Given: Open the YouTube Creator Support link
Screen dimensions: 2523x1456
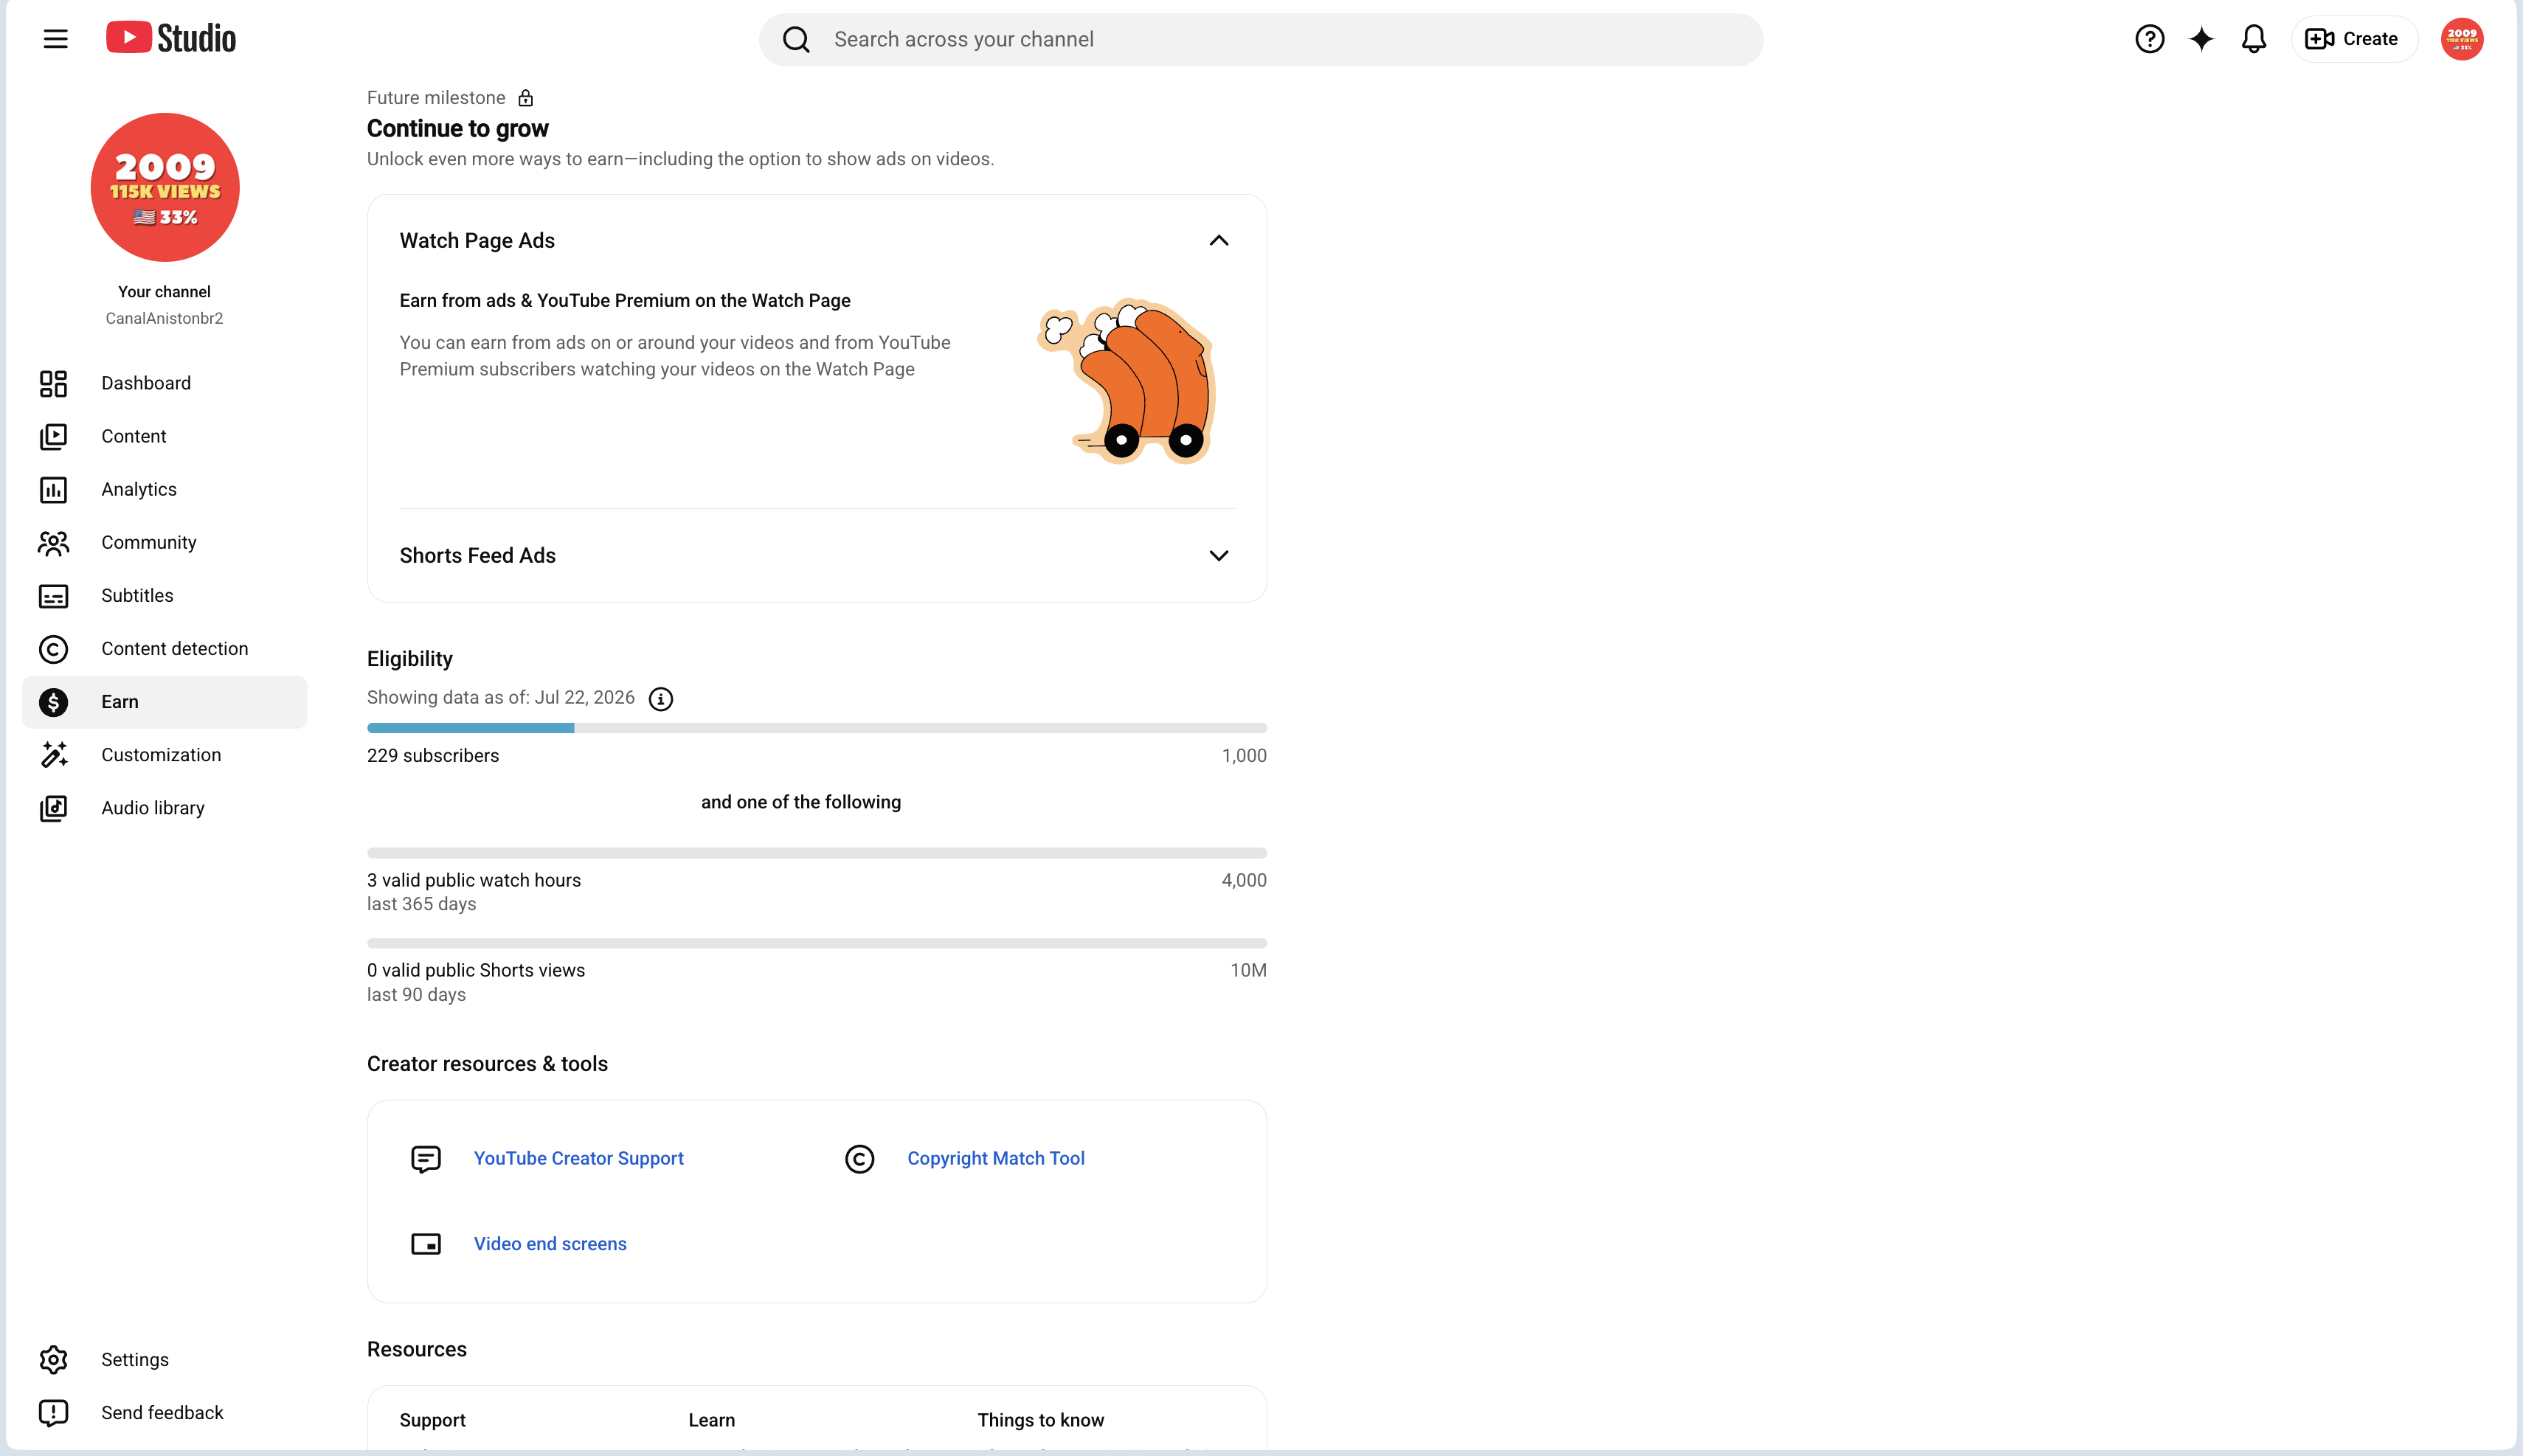Looking at the screenshot, I should coord(579,1158).
